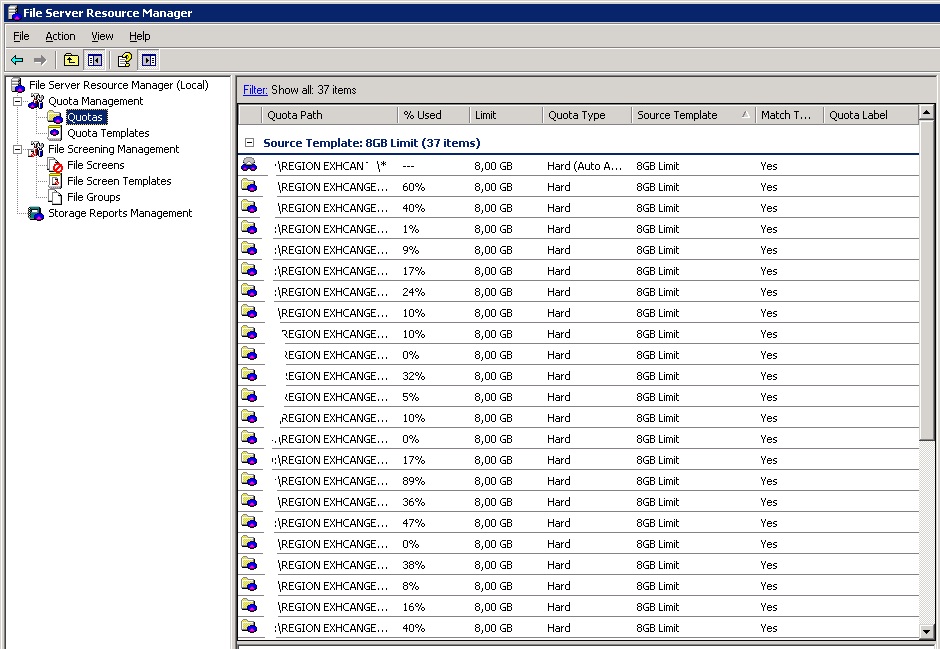Collapse the Quota Management tree node

(x=17, y=101)
